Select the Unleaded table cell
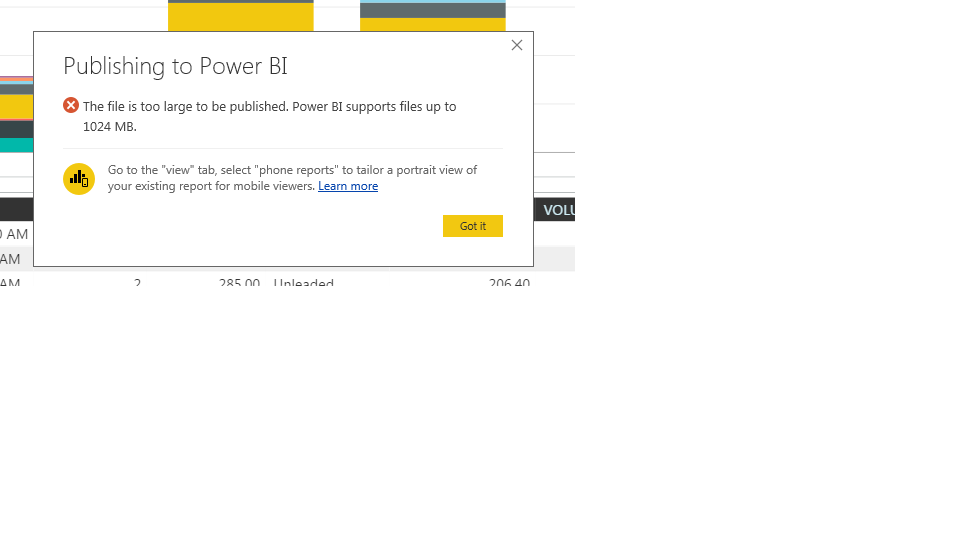 tap(304, 282)
